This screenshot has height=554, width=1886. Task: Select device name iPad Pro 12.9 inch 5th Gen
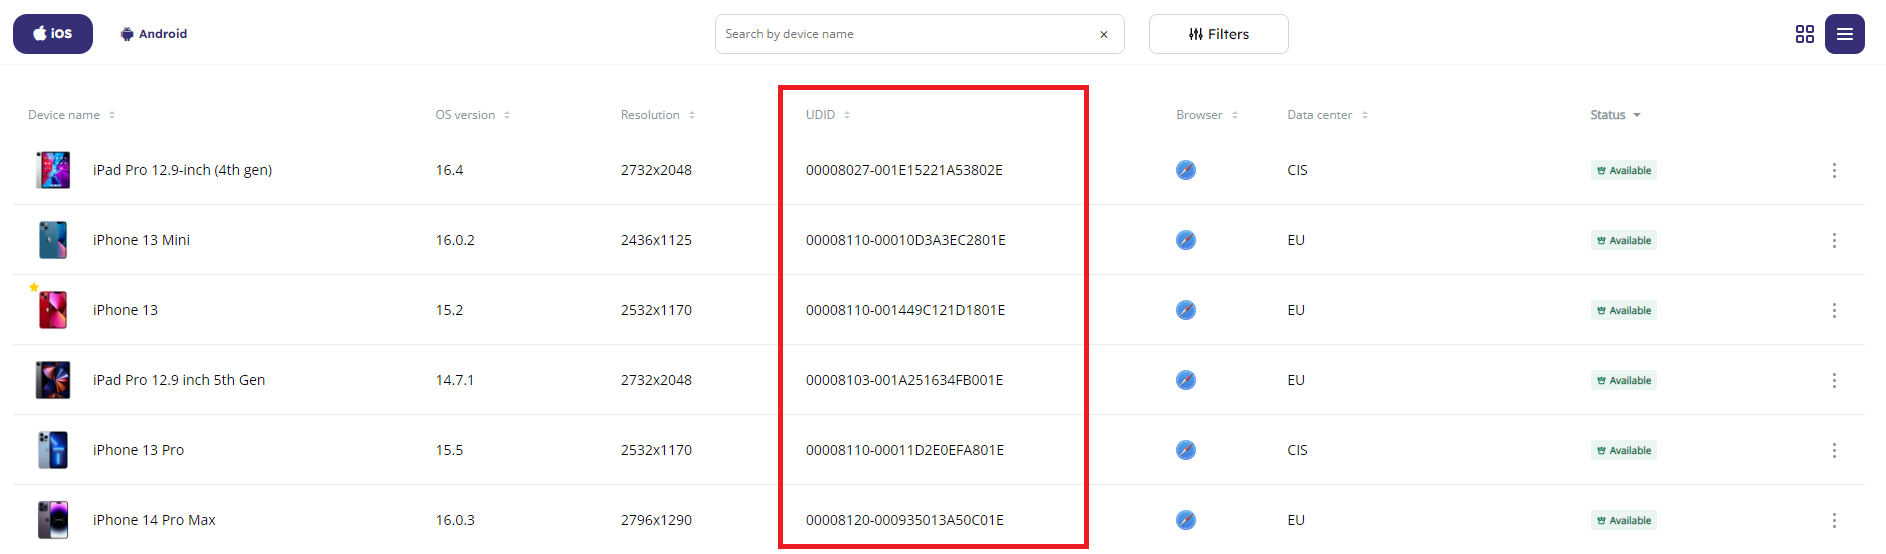coord(179,380)
